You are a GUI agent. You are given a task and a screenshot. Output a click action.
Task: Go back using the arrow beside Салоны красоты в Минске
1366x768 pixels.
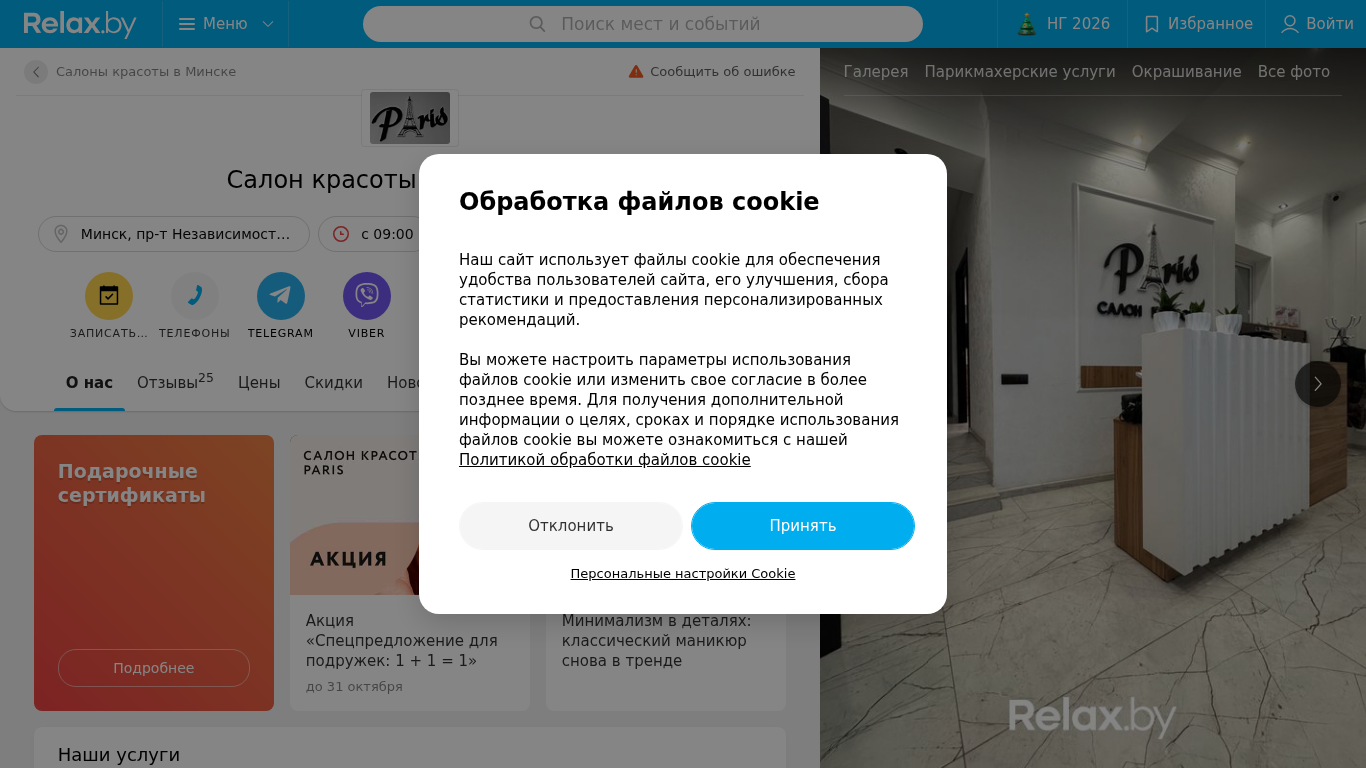36,72
